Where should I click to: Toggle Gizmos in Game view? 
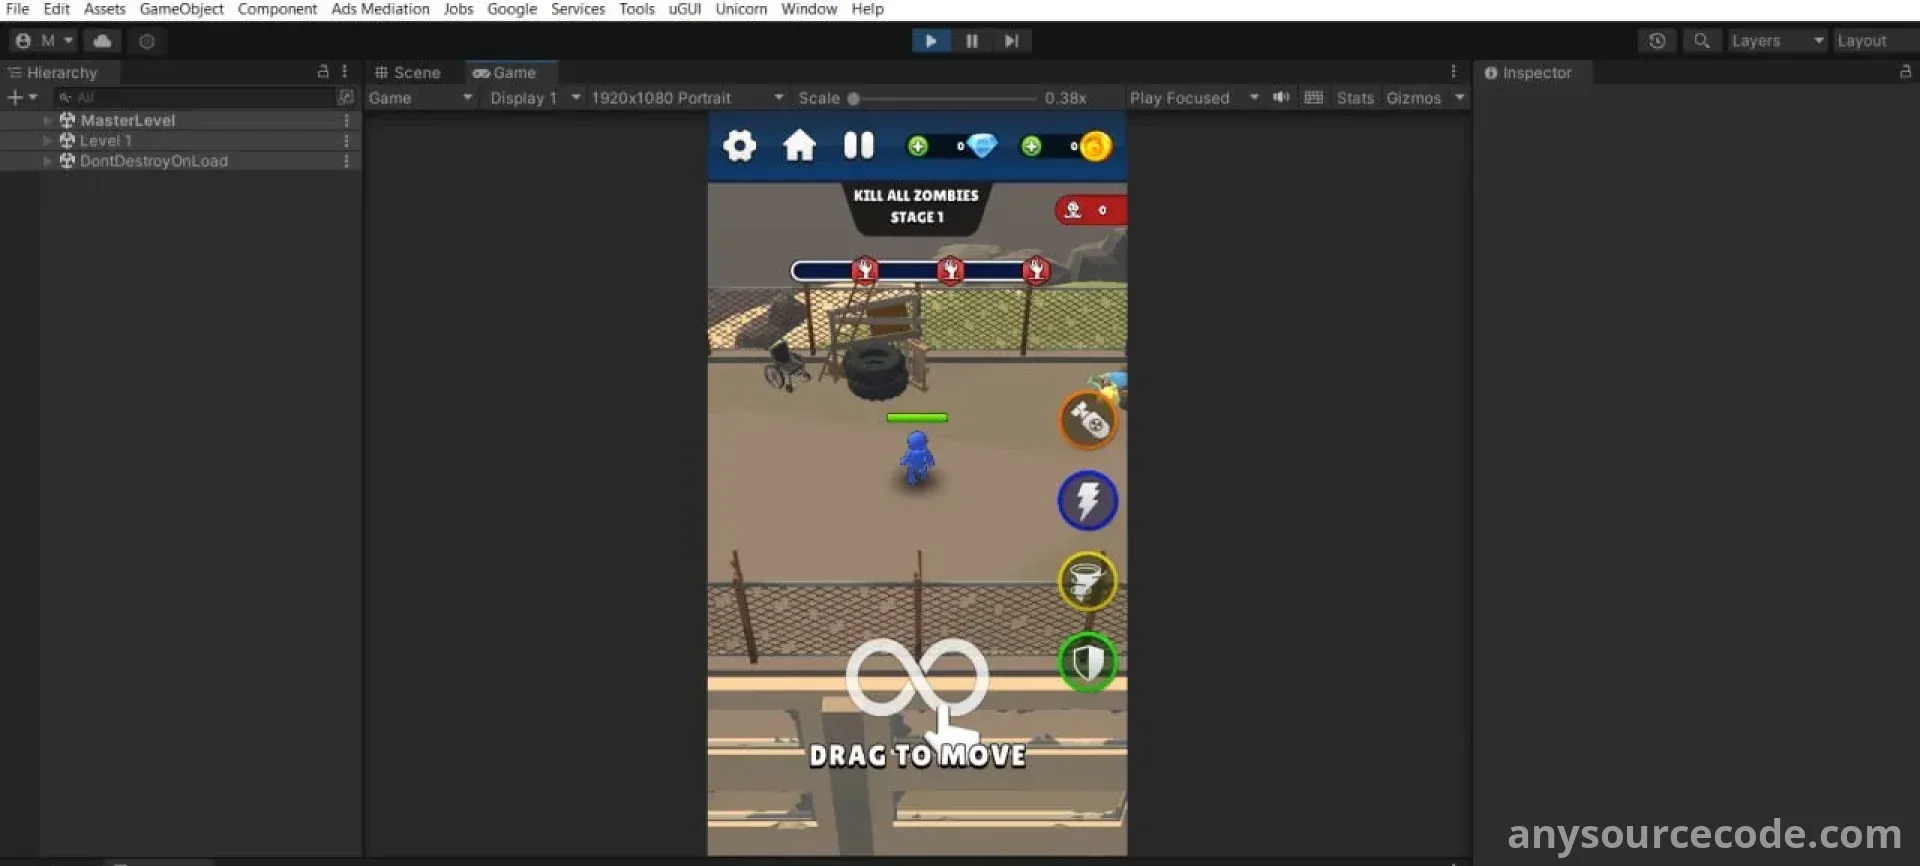point(1413,98)
